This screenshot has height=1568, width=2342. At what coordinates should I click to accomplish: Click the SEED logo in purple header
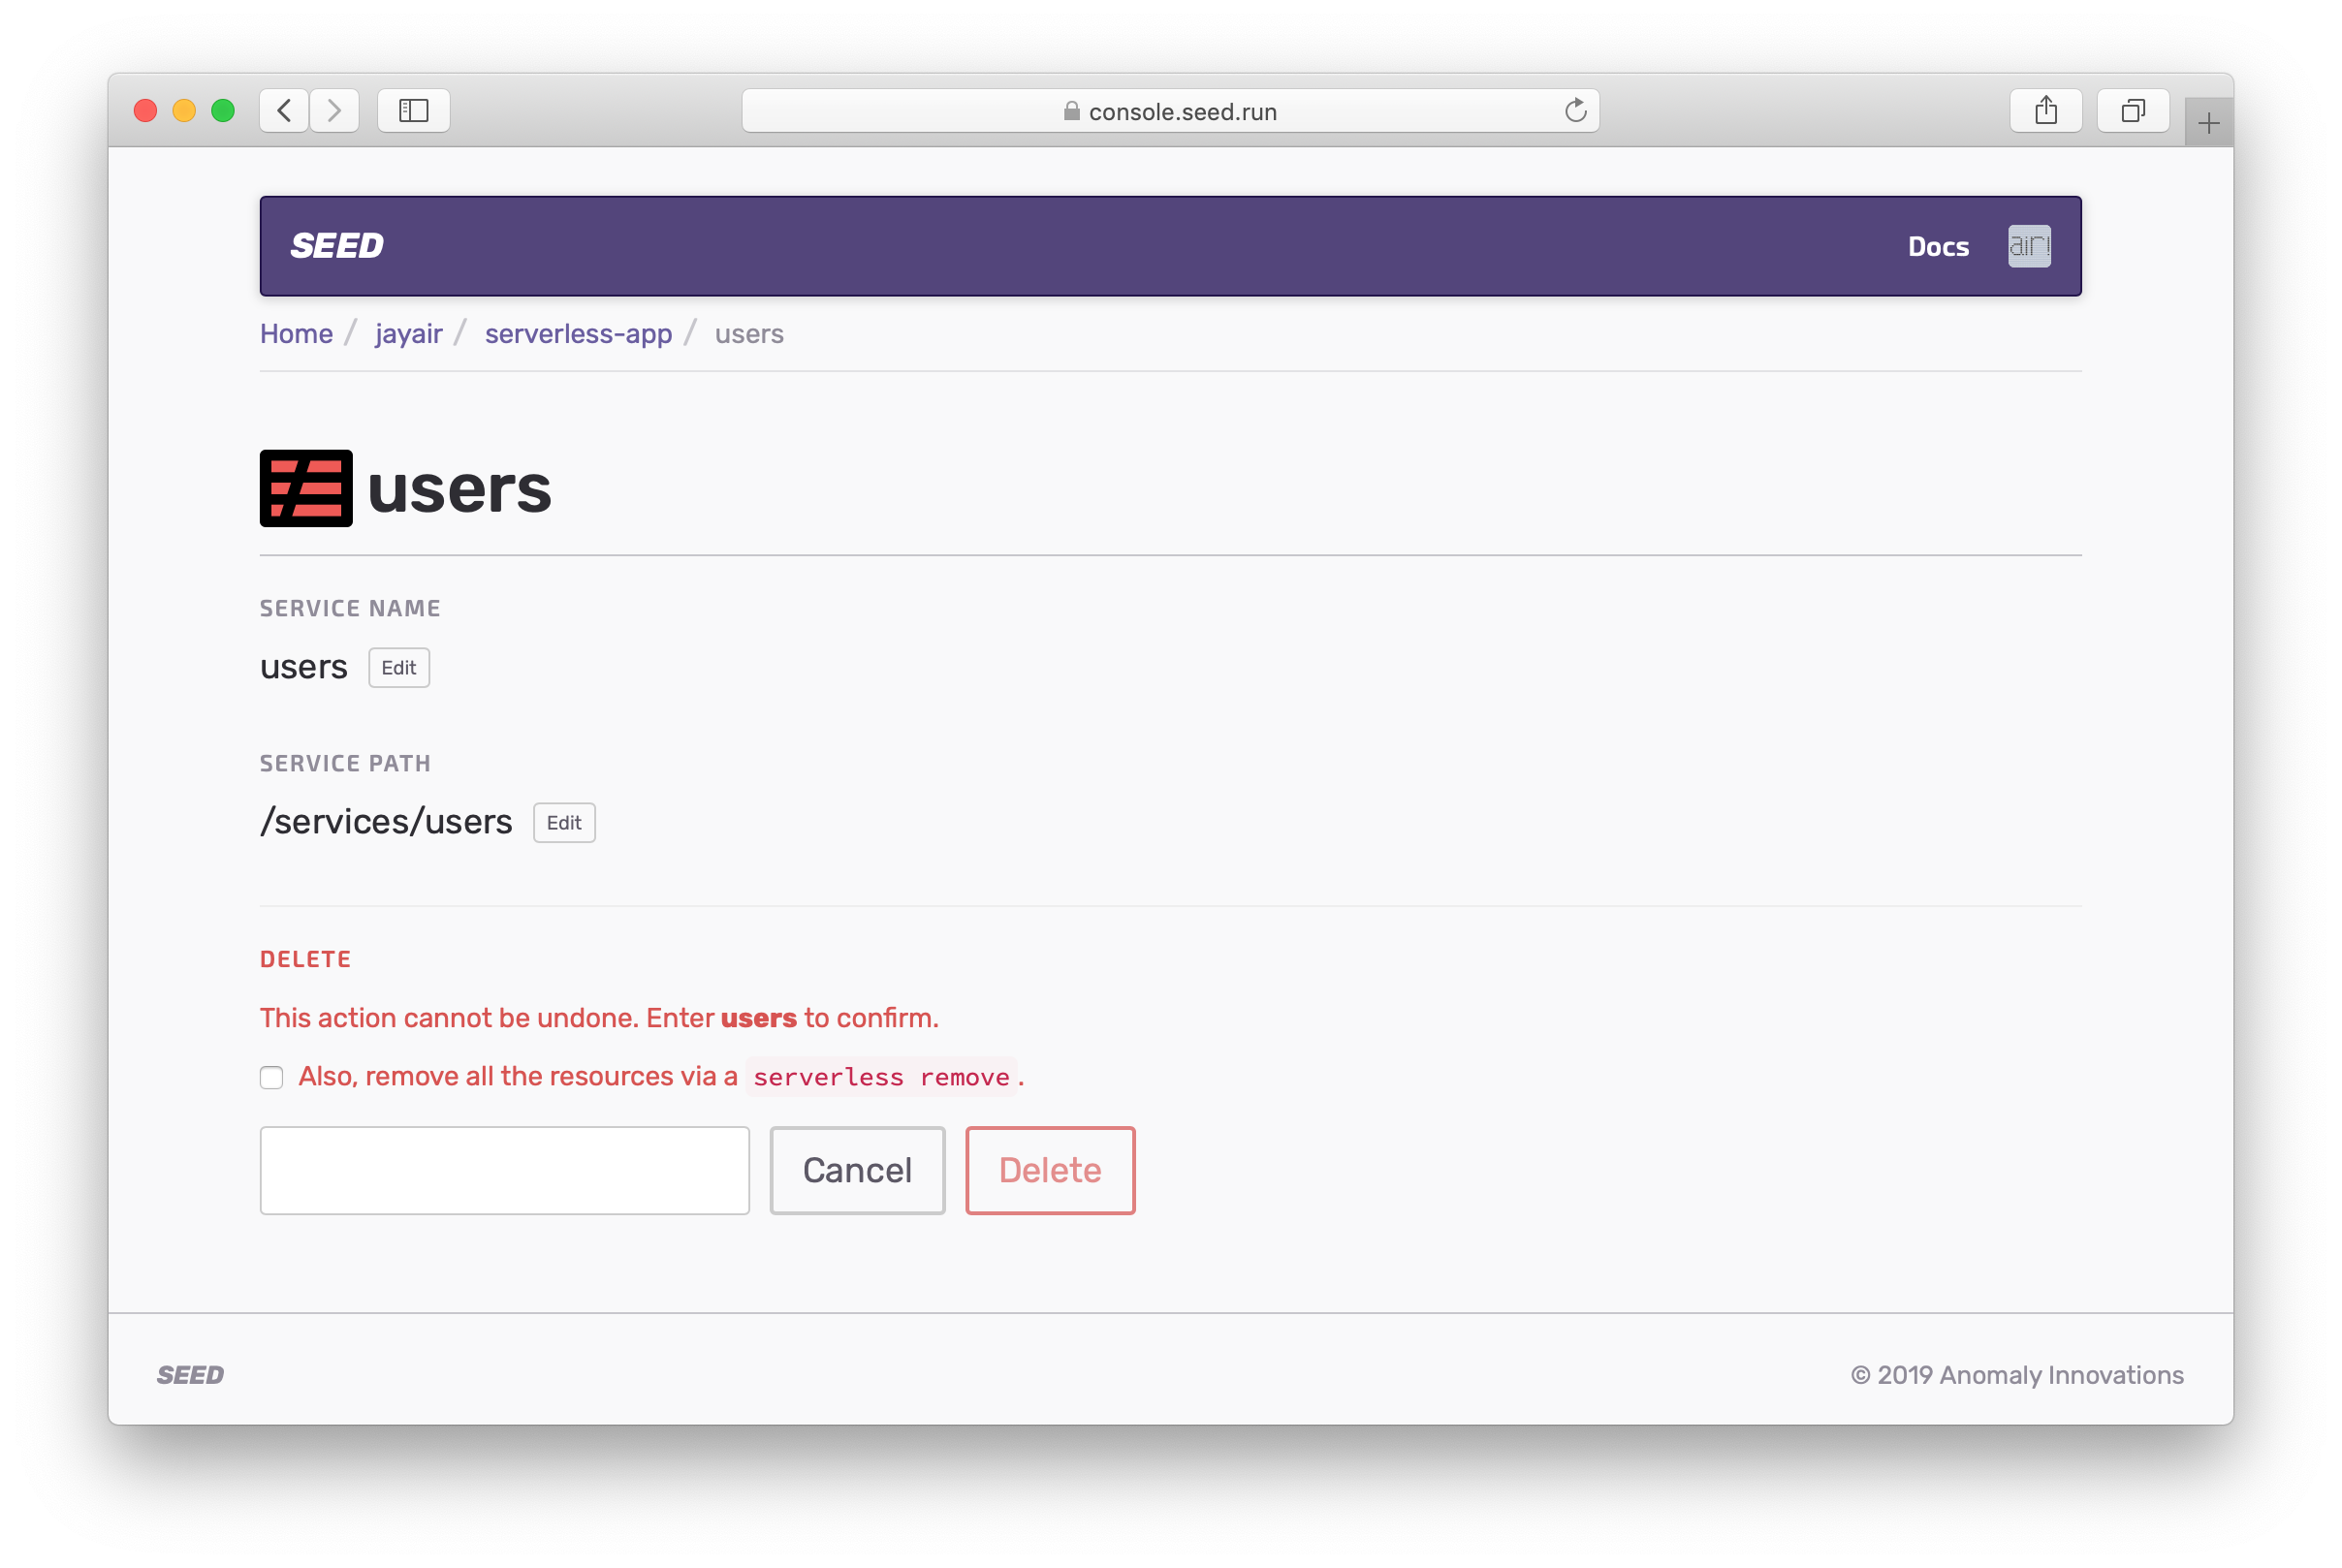[337, 246]
